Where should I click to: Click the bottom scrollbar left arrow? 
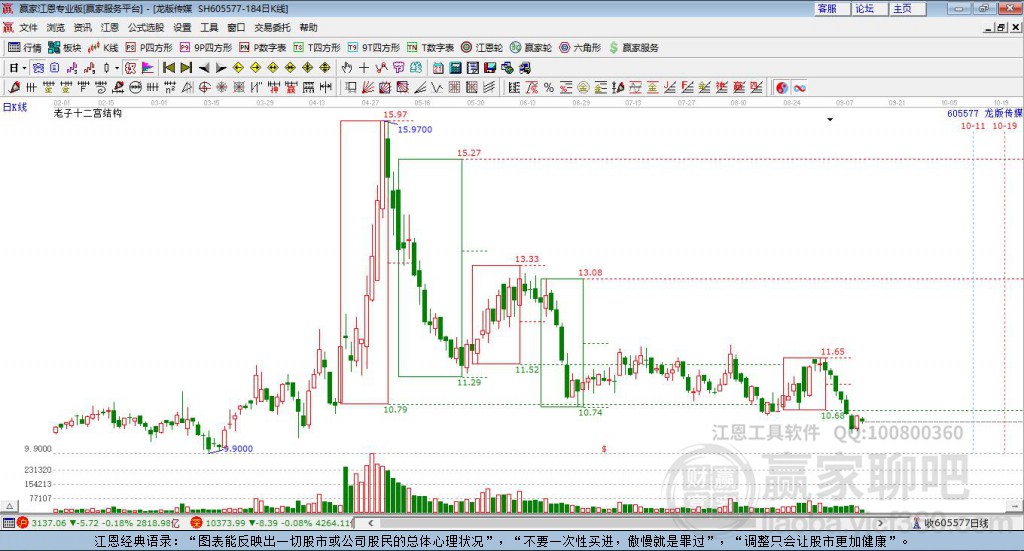370,523
